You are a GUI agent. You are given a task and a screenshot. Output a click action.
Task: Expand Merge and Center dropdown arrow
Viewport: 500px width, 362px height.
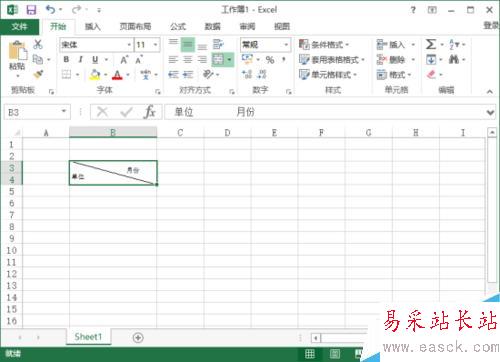pyautogui.click(x=230, y=60)
